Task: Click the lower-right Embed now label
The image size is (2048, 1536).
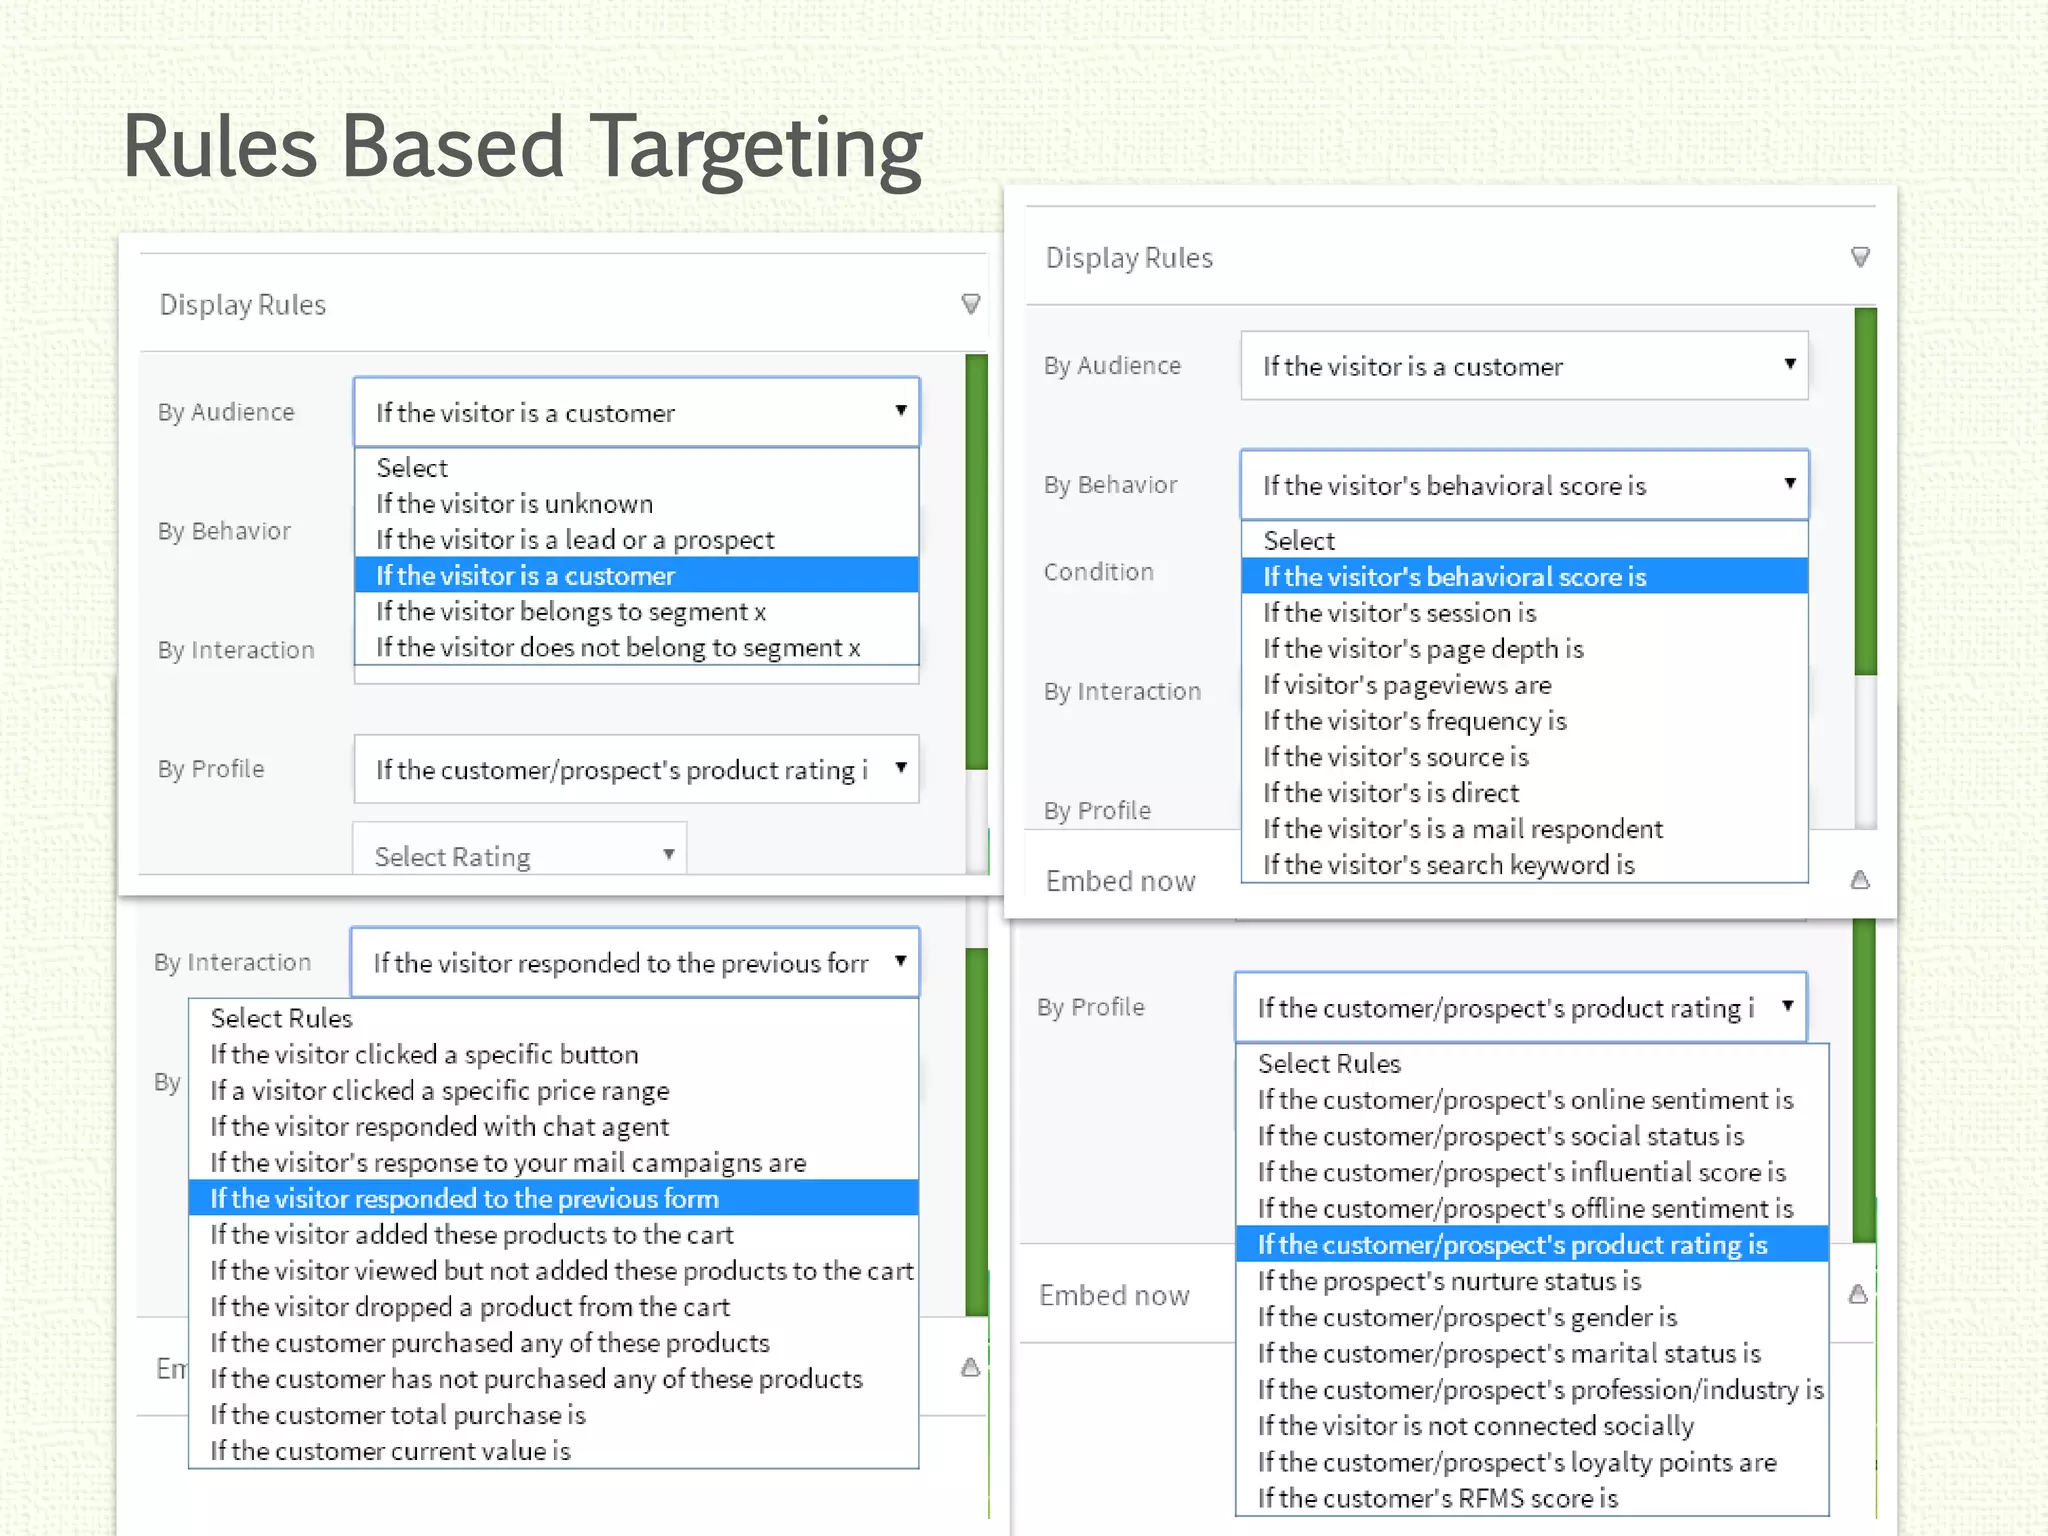Action: (x=1114, y=1295)
